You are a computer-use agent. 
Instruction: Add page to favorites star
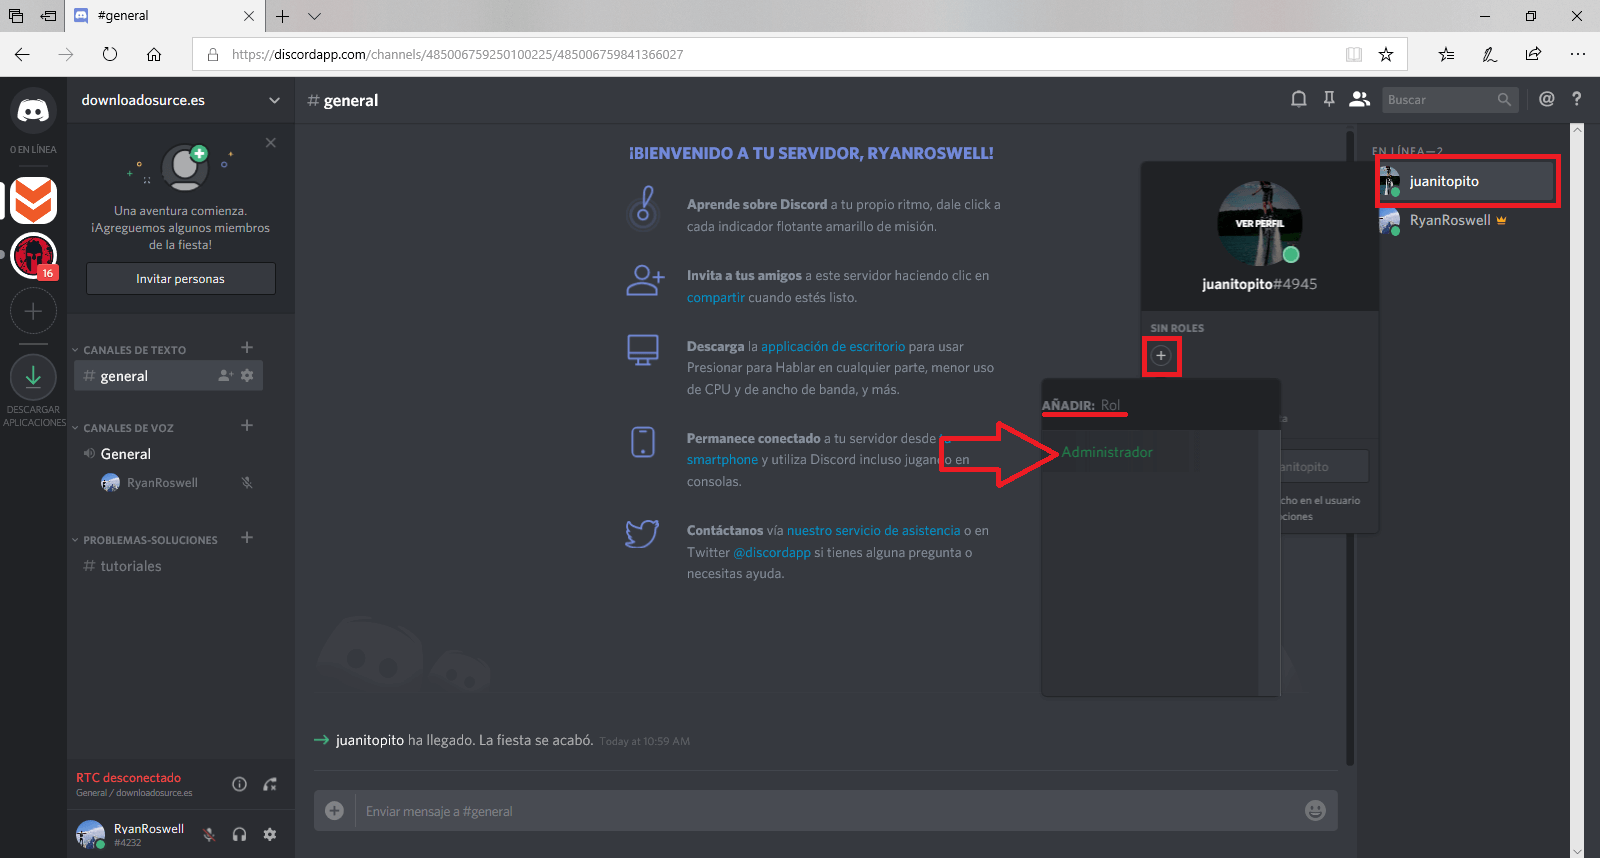[1385, 54]
